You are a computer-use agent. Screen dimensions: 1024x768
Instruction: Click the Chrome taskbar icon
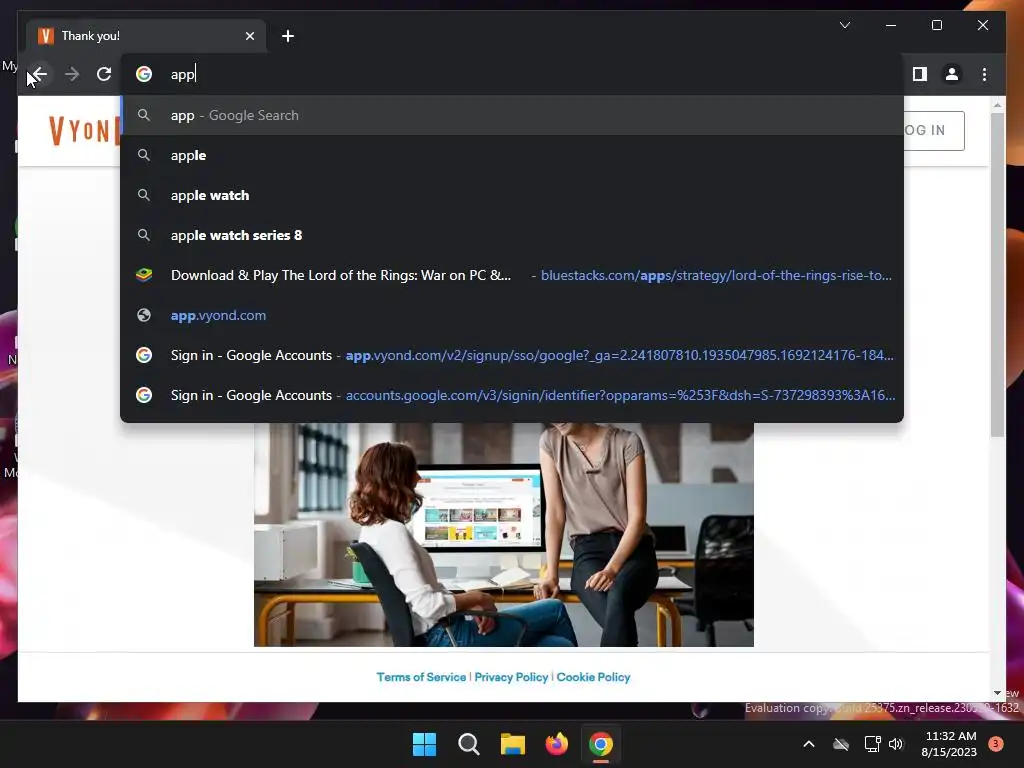coord(601,744)
